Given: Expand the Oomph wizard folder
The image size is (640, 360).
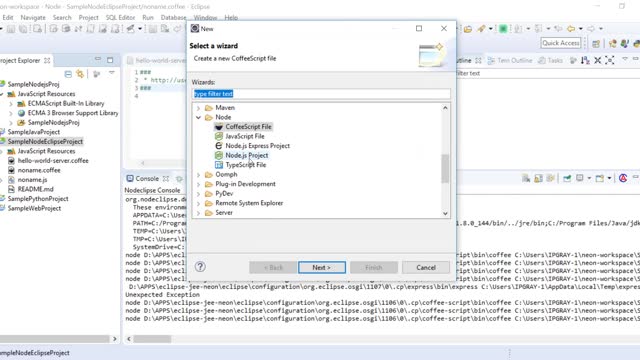Looking at the screenshot, I should (x=198, y=175).
